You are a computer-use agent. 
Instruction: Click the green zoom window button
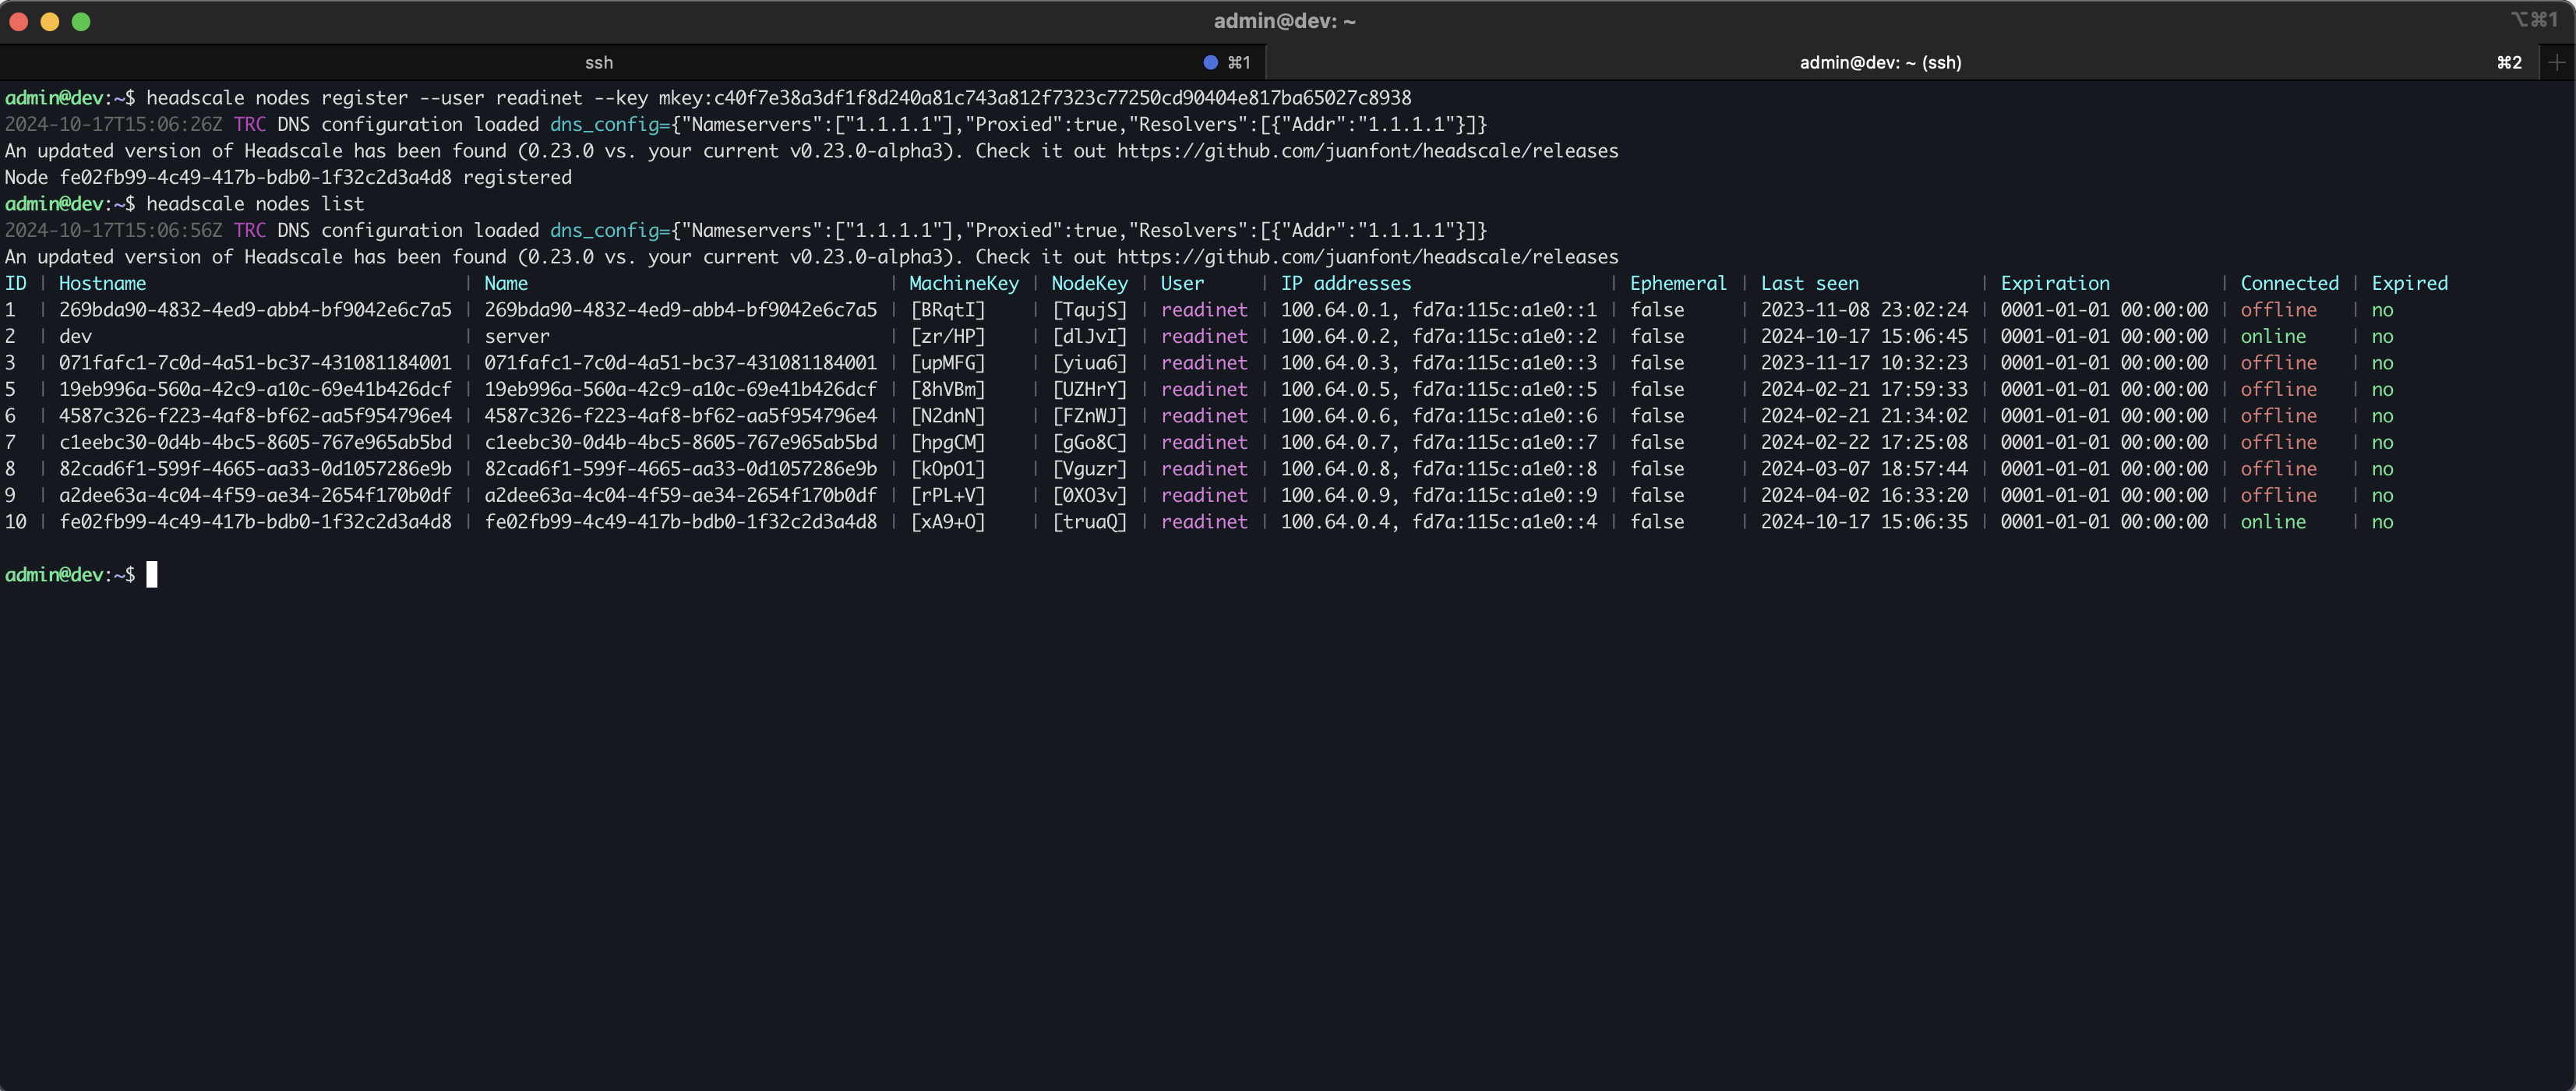[x=81, y=21]
